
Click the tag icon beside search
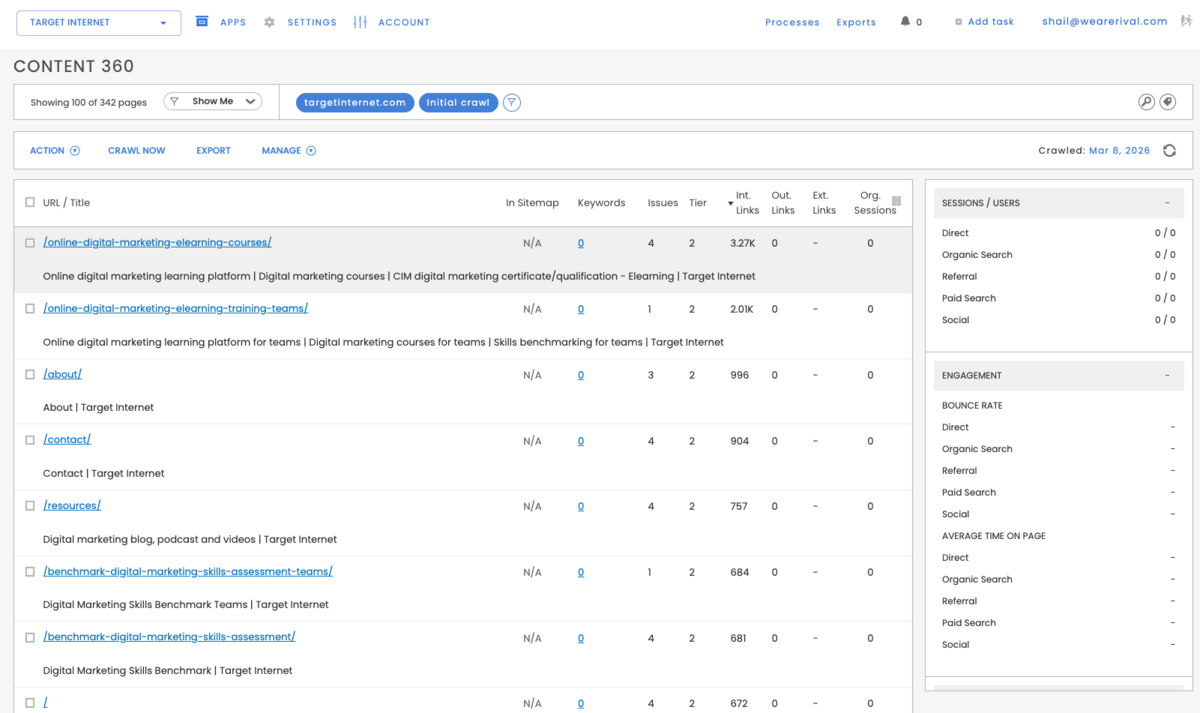1167,102
